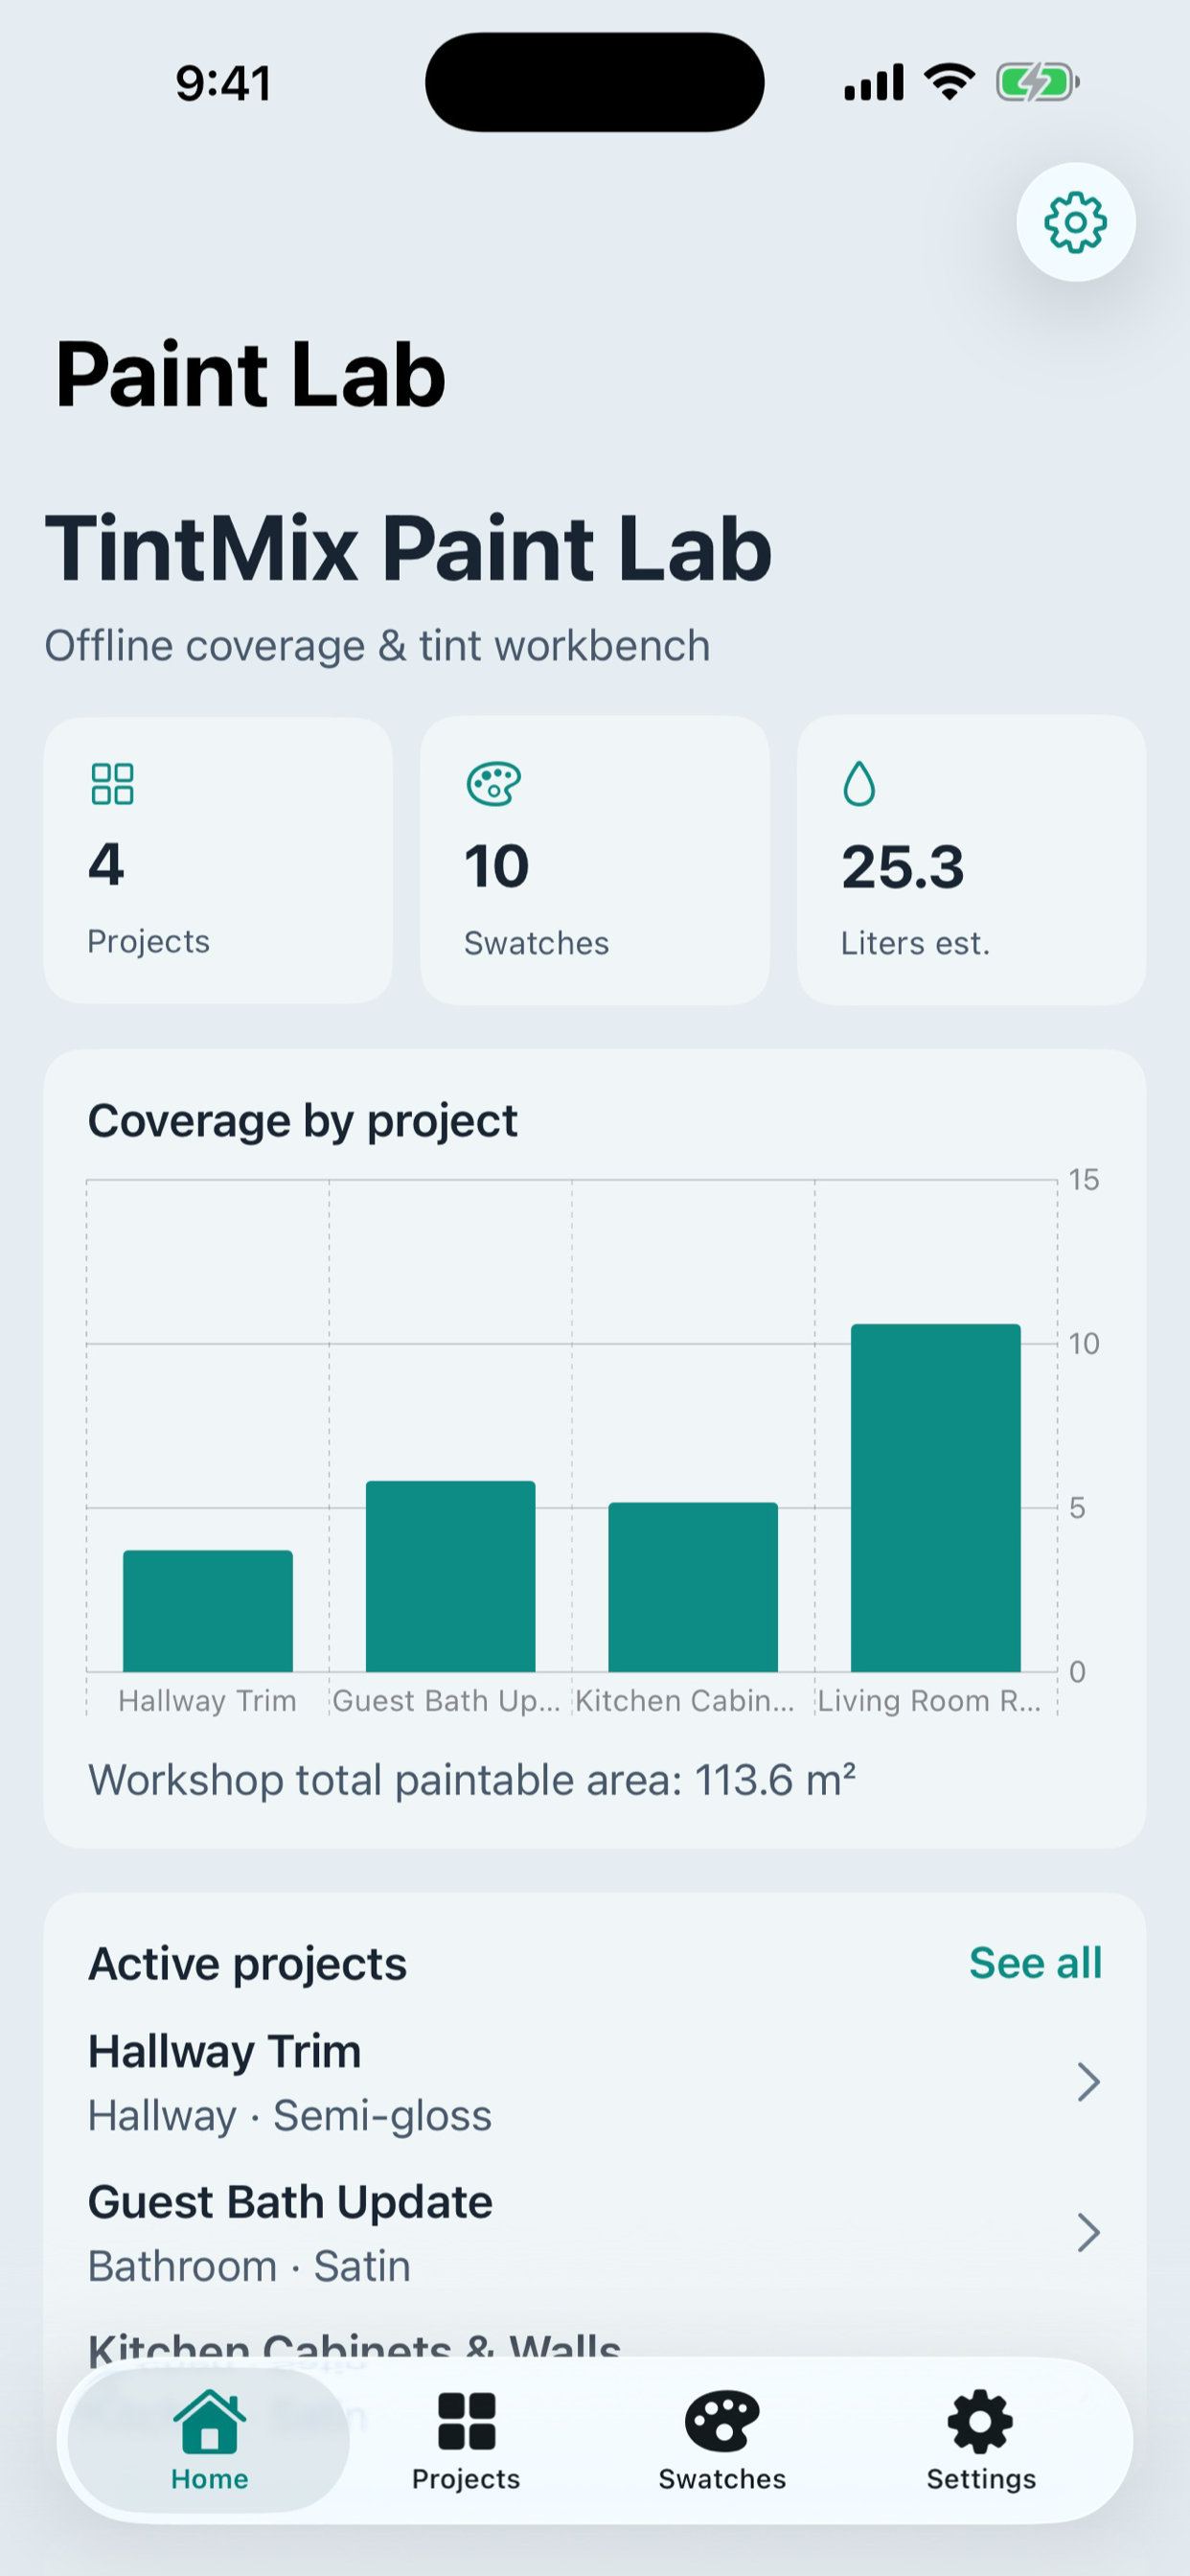Viewport: 1190px width, 2576px height.
Task: Tap the battery indicator in status bar
Action: tap(1038, 82)
